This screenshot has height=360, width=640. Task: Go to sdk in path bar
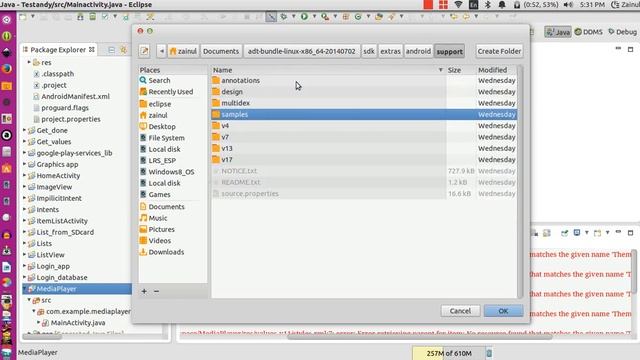[369, 51]
